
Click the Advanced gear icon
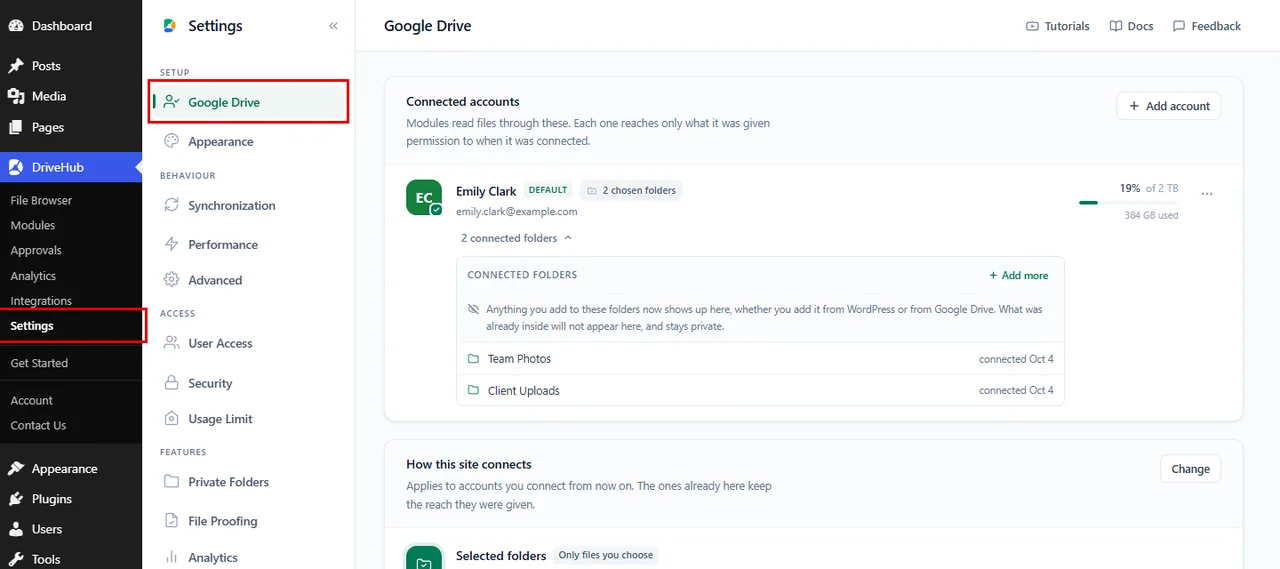[x=171, y=280]
